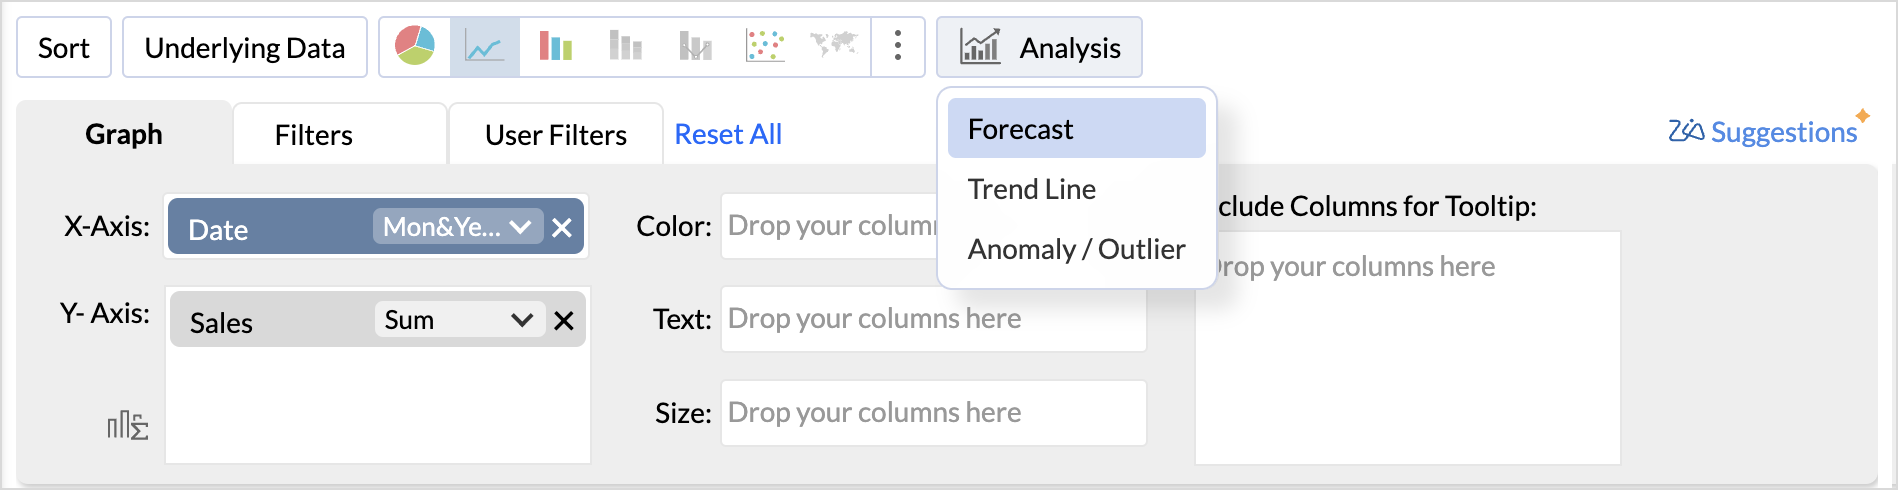1898x490 pixels.
Task: Choose the colored bar chart icon
Action: [x=555, y=46]
